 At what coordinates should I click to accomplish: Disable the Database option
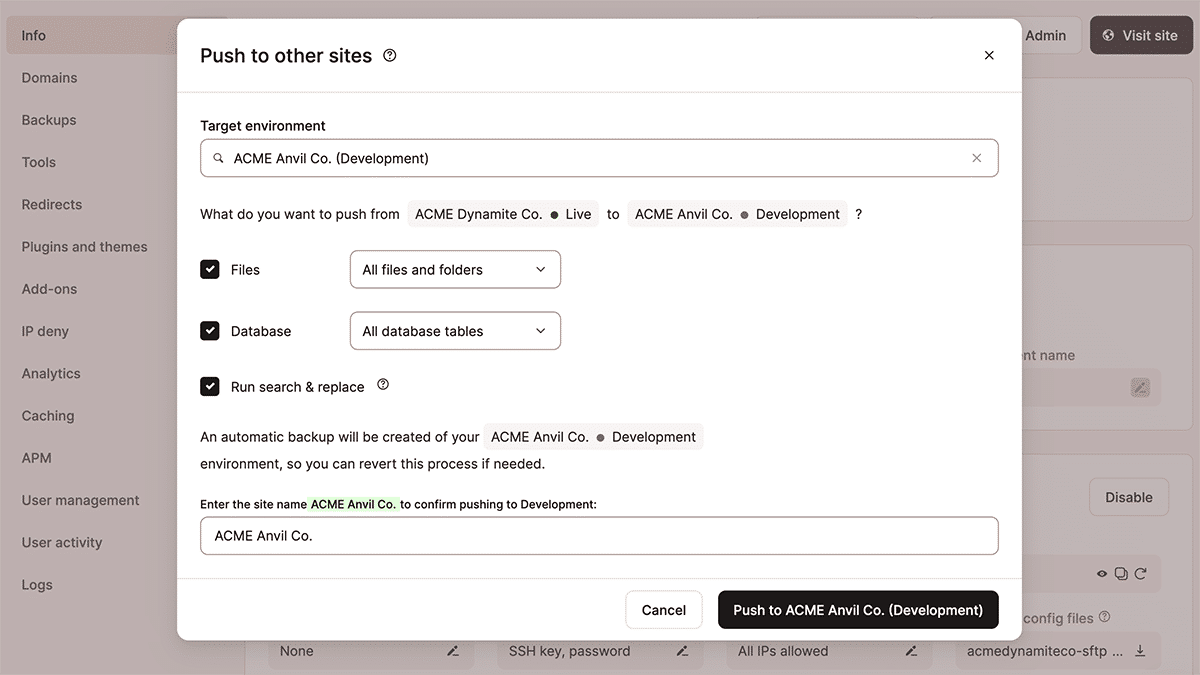click(210, 330)
